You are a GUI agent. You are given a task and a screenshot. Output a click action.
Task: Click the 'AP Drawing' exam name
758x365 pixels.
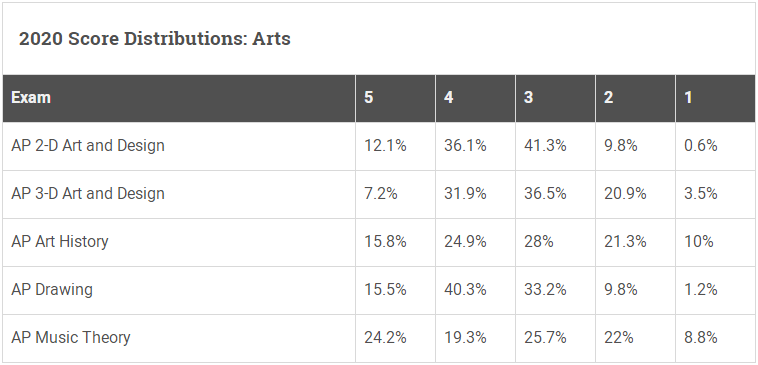pos(52,289)
